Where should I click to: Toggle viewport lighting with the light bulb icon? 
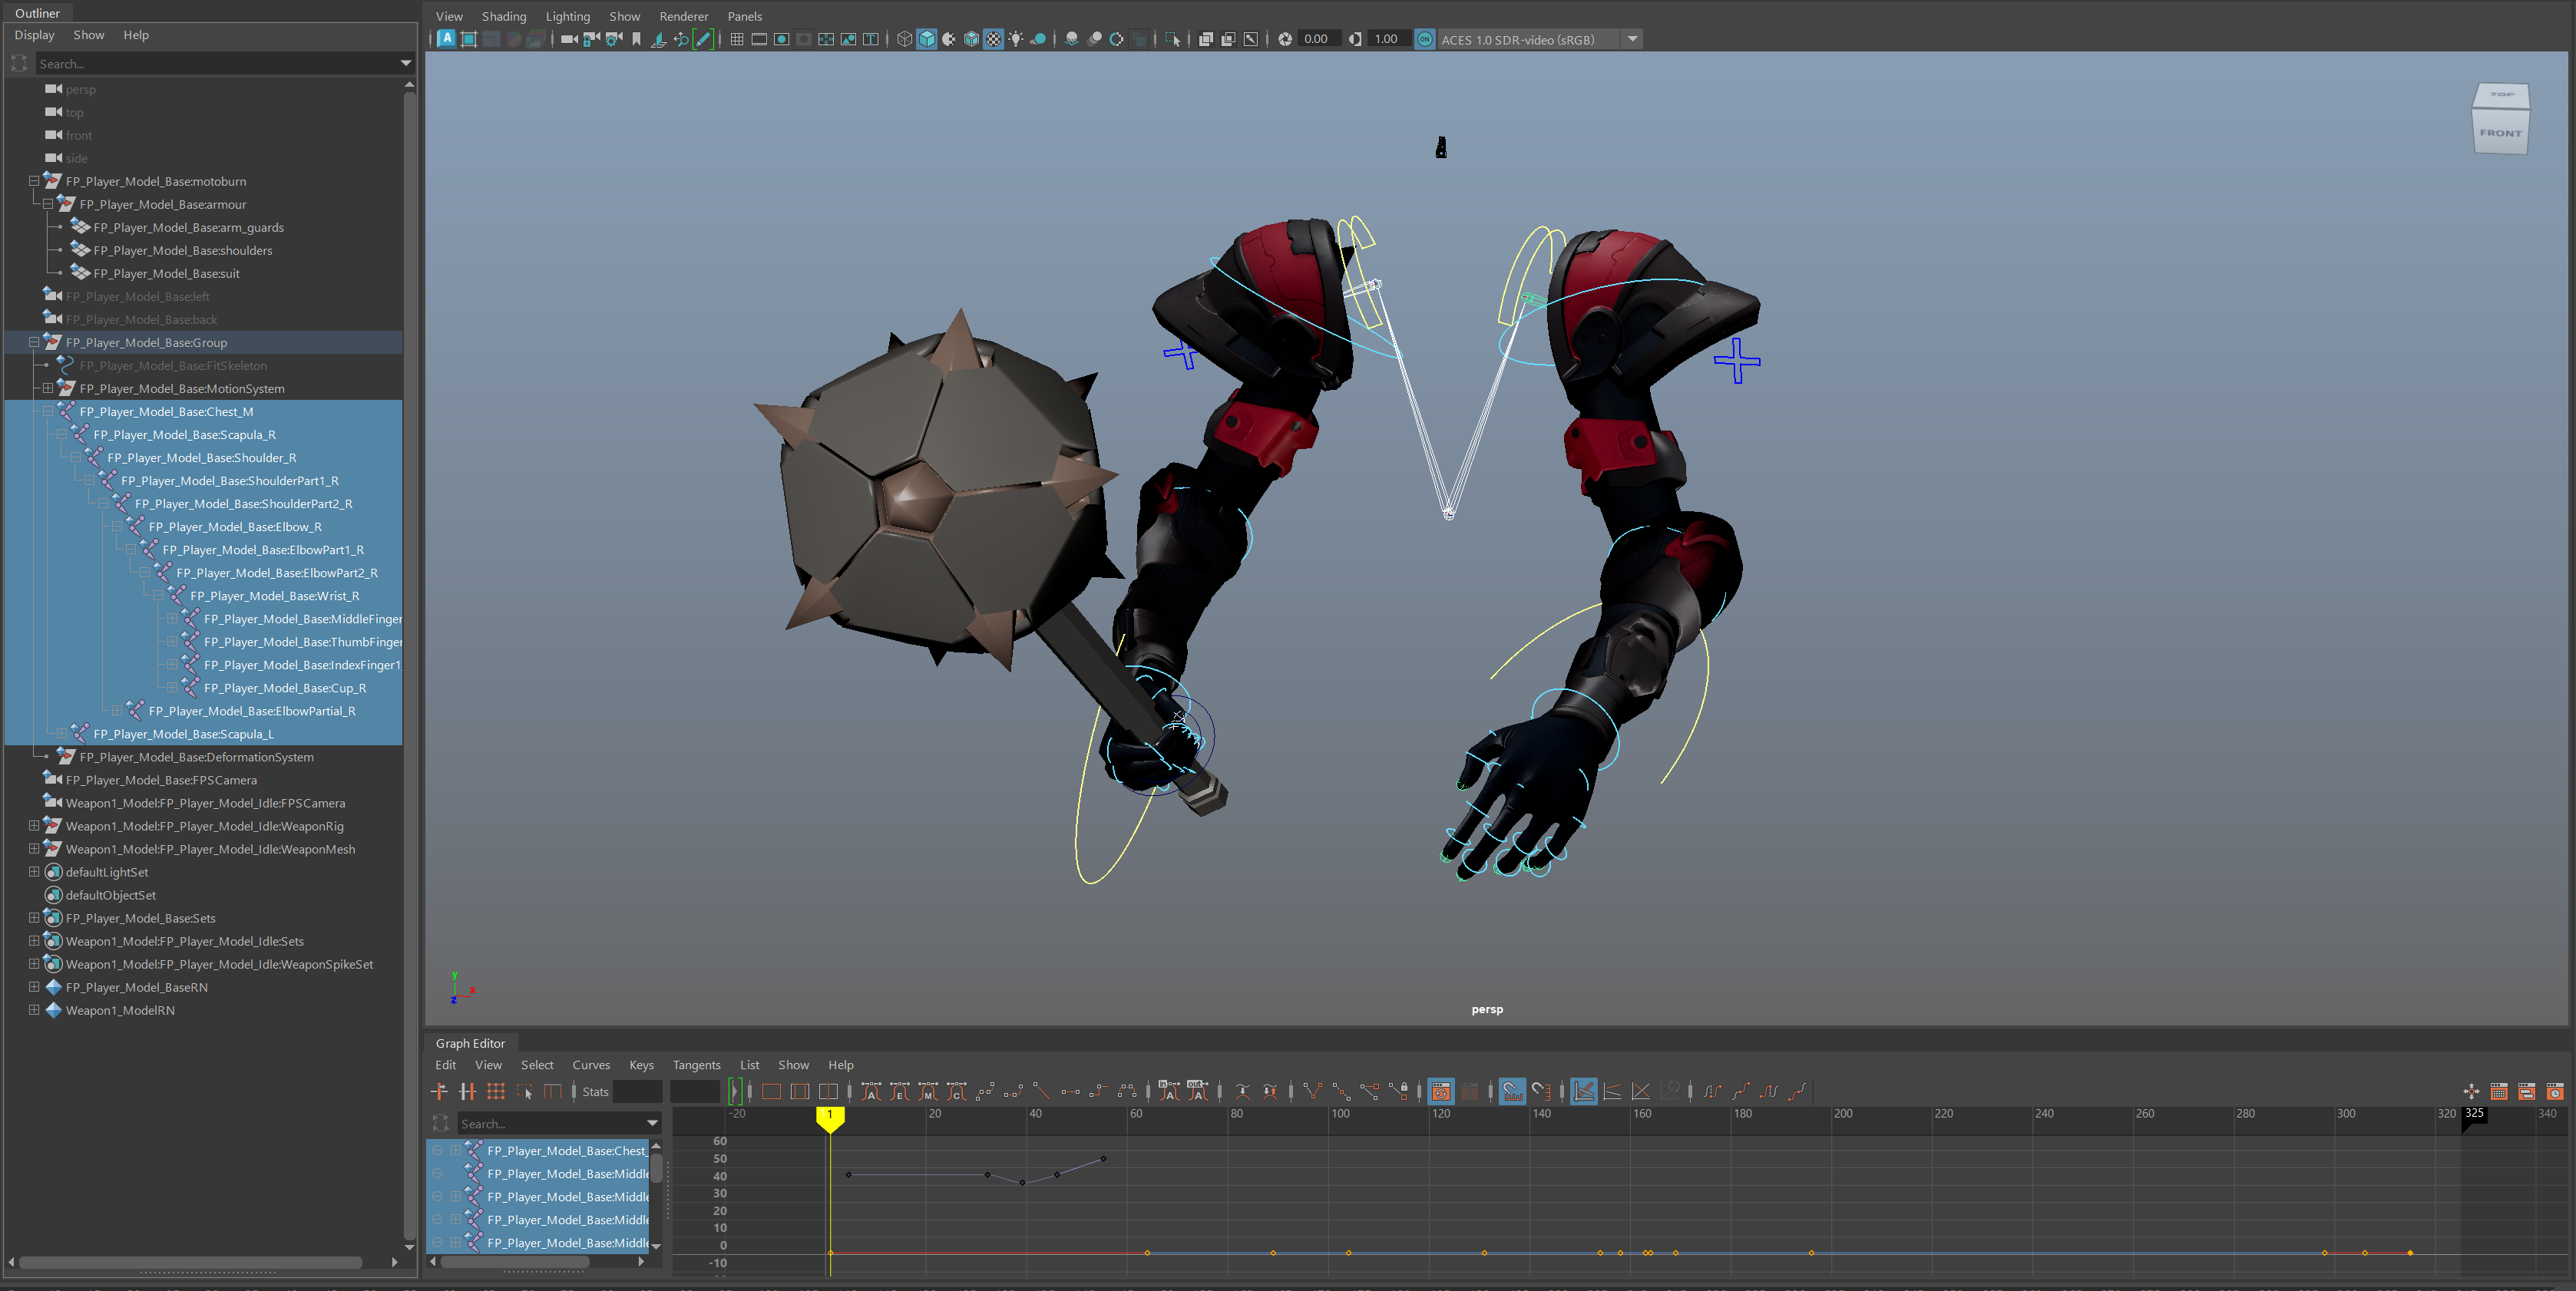click(1016, 40)
